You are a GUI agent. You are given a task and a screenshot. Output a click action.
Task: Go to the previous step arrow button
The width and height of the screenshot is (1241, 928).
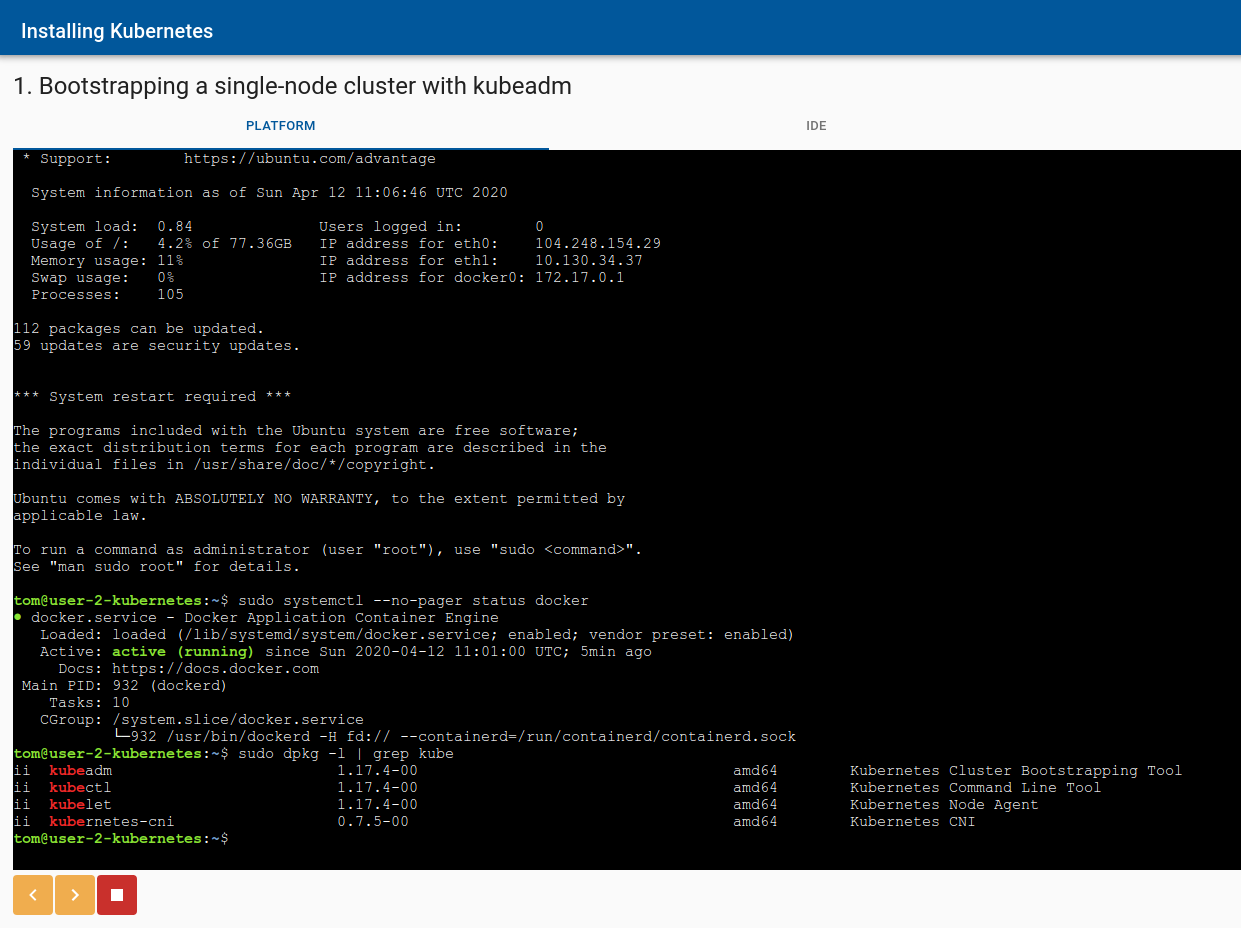pyautogui.click(x=33, y=895)
